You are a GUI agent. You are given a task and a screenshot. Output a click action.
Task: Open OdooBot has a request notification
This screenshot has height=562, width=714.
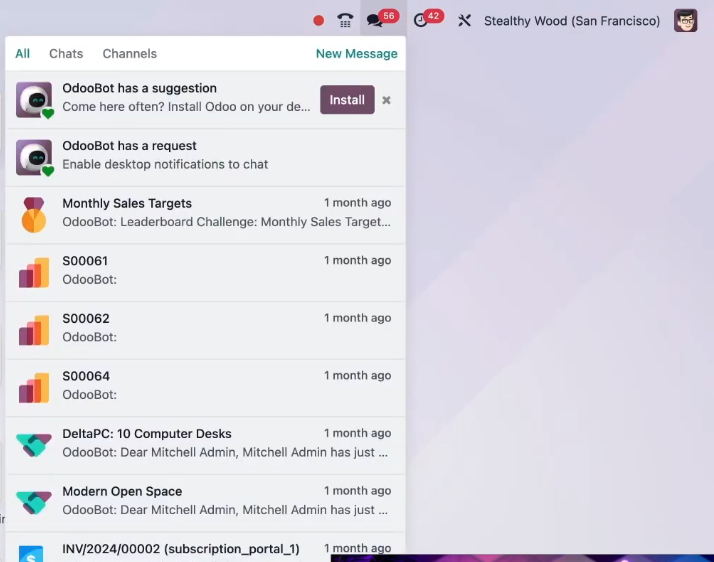pos(205,158)
